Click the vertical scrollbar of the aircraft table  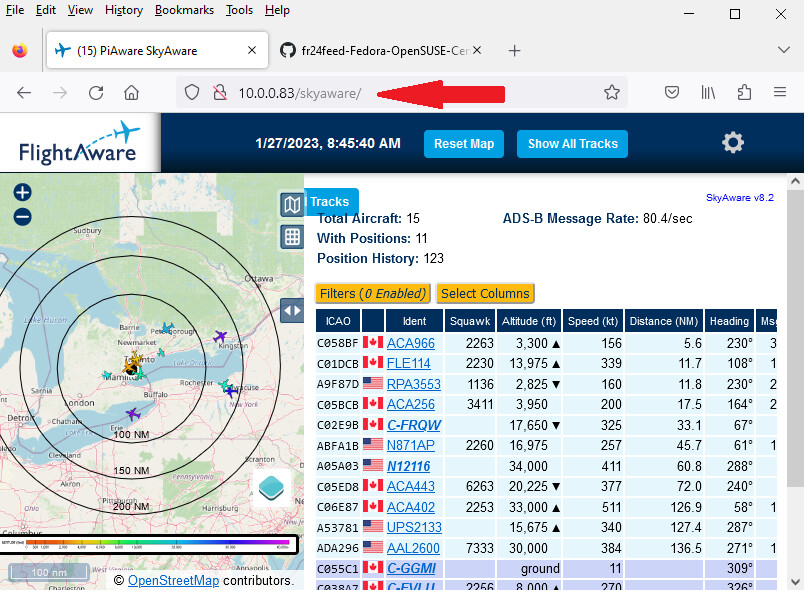(795, 340)
